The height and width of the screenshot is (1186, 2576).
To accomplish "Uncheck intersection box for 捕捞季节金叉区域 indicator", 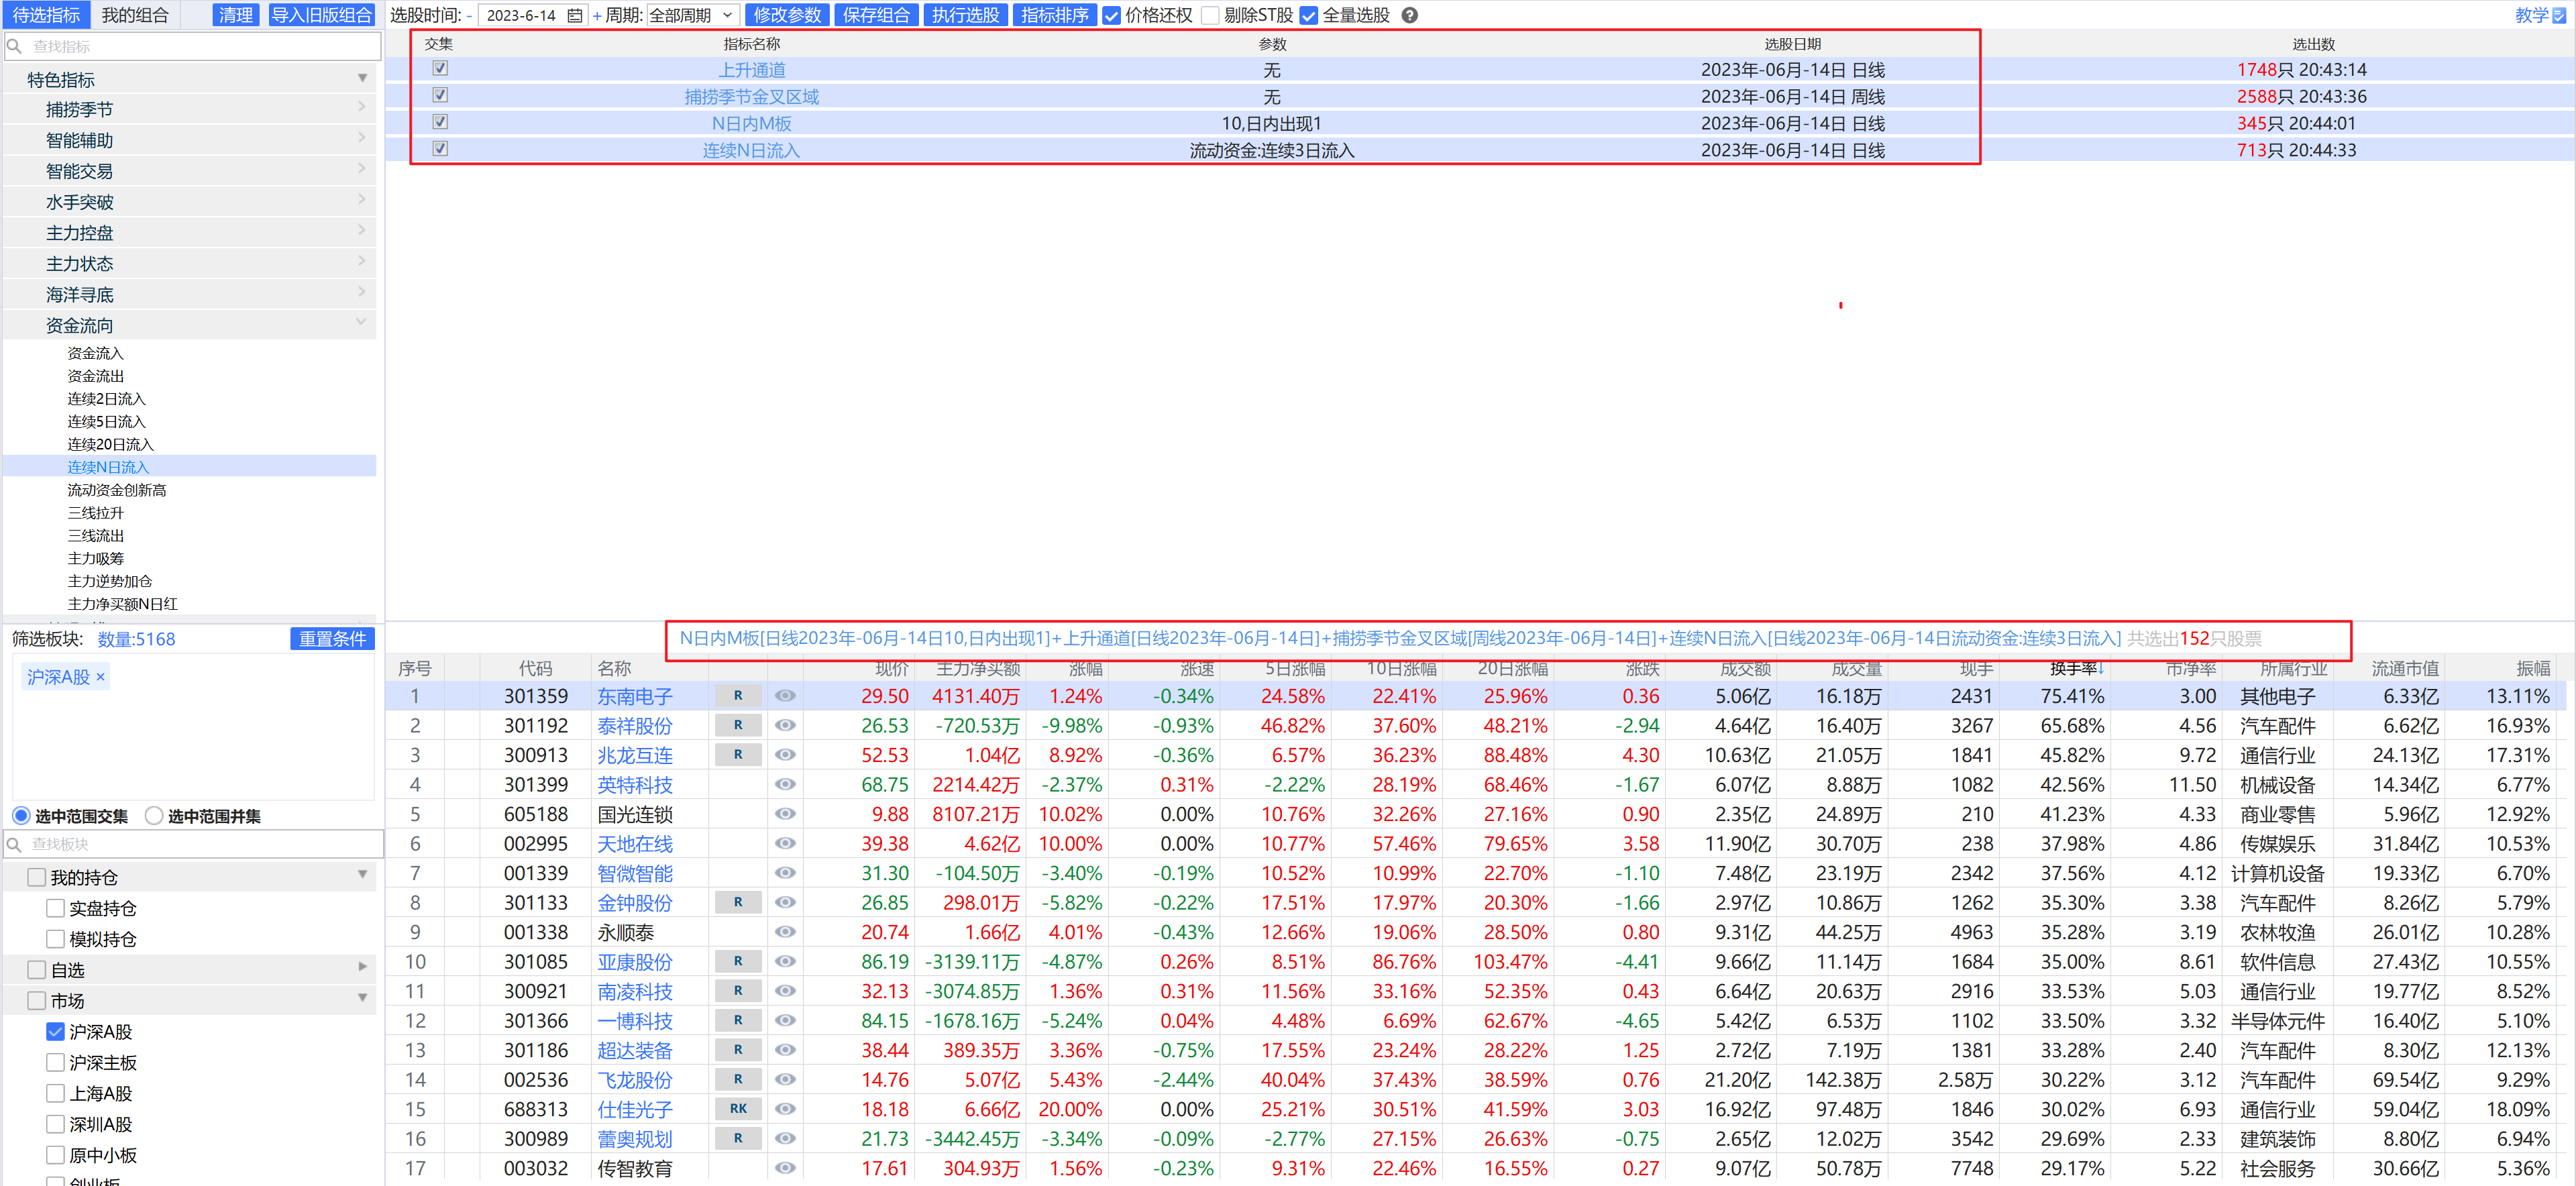I will [440, 95].
